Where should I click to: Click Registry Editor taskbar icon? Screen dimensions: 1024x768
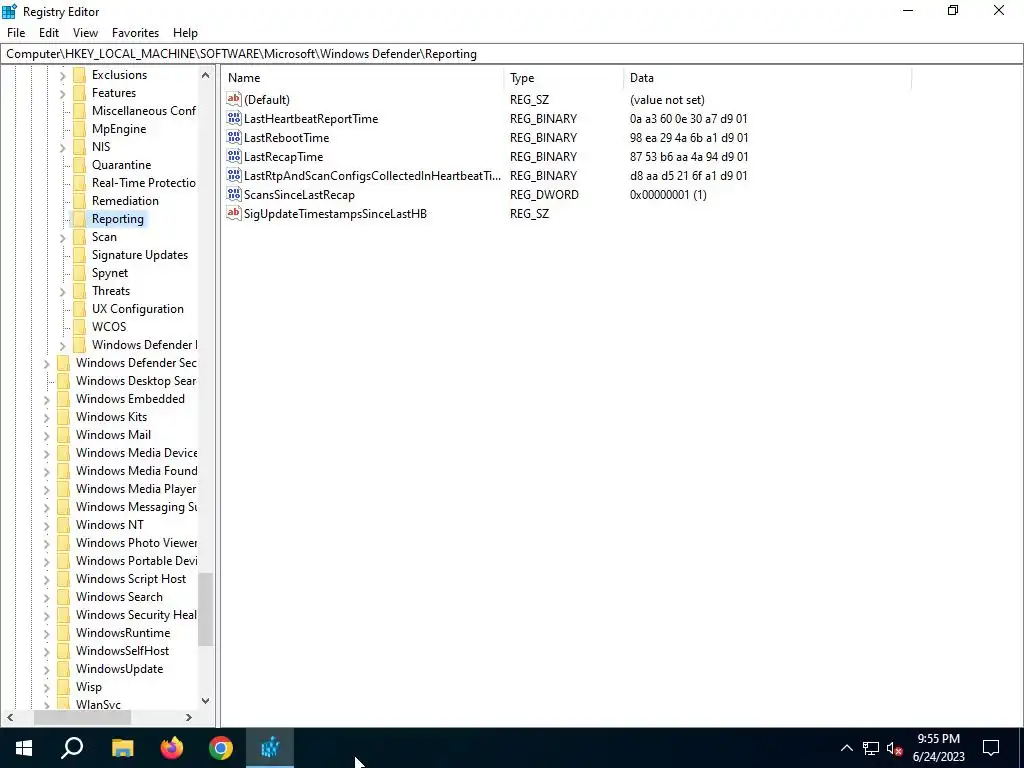(270, 748)
